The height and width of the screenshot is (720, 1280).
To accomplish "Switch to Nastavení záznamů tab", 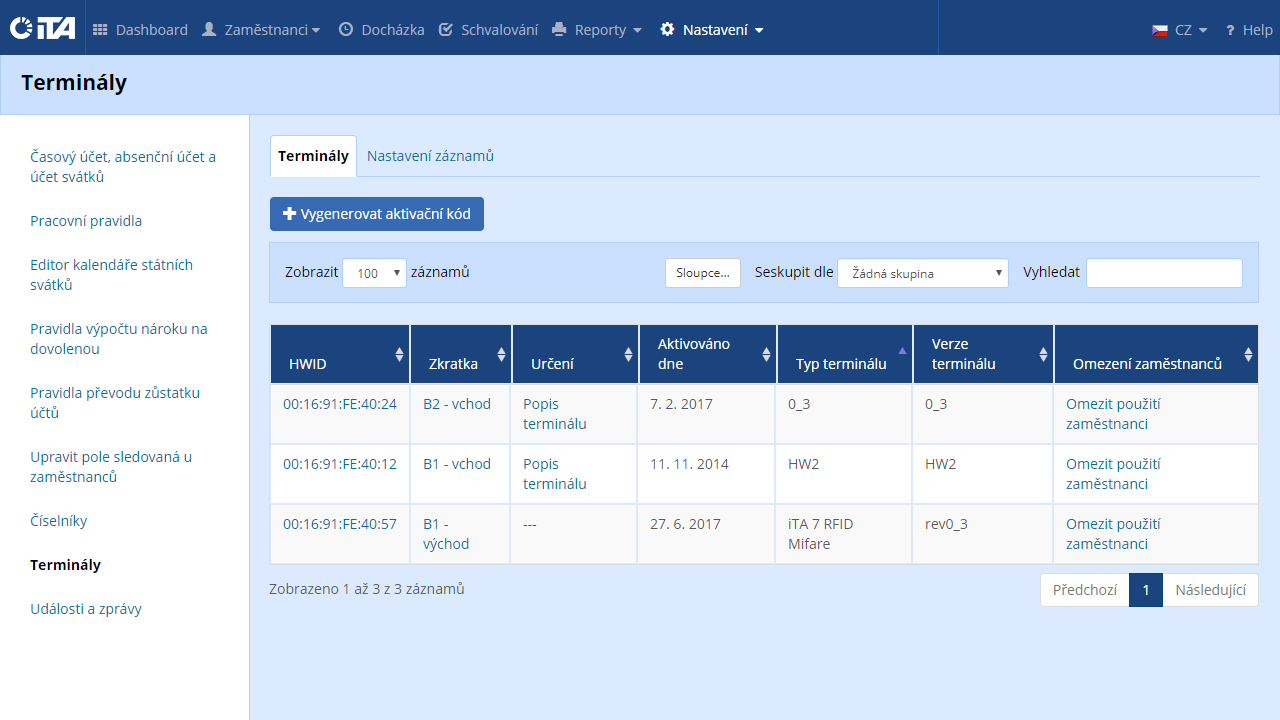I will pyautogui.click(x=430, y=156).
